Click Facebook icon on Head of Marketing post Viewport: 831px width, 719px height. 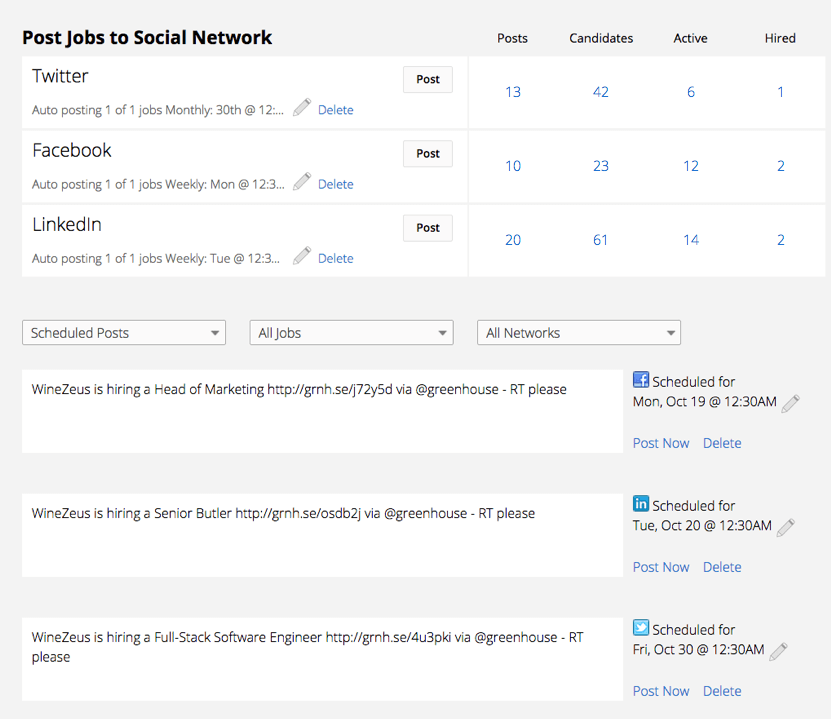coord(641,380)
